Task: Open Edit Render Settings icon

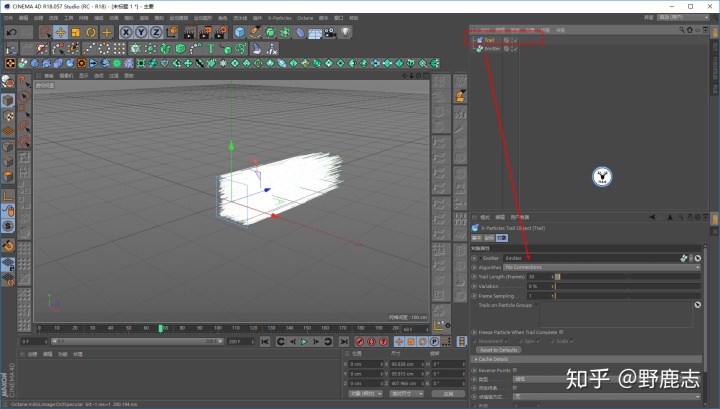Action: coord(221,32)
